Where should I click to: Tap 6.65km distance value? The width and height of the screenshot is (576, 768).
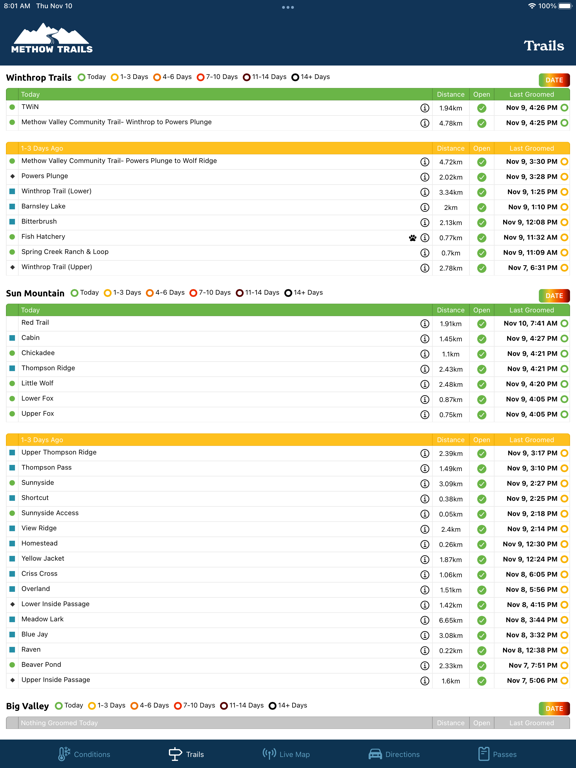[451, 621]
